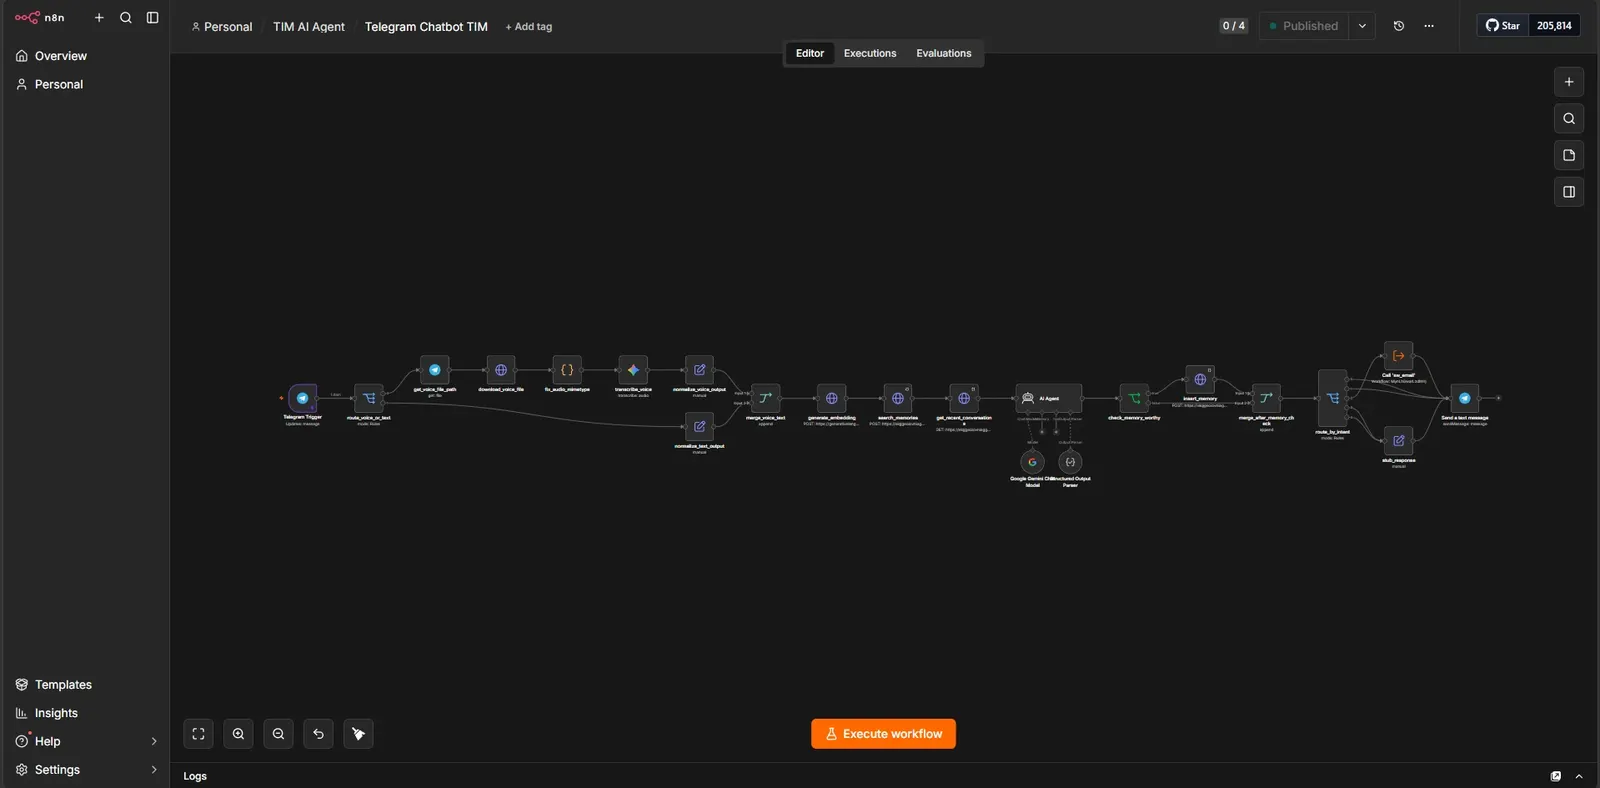
Task: Open the merge_voice_text merge node
Action: [x=765, y=398]
